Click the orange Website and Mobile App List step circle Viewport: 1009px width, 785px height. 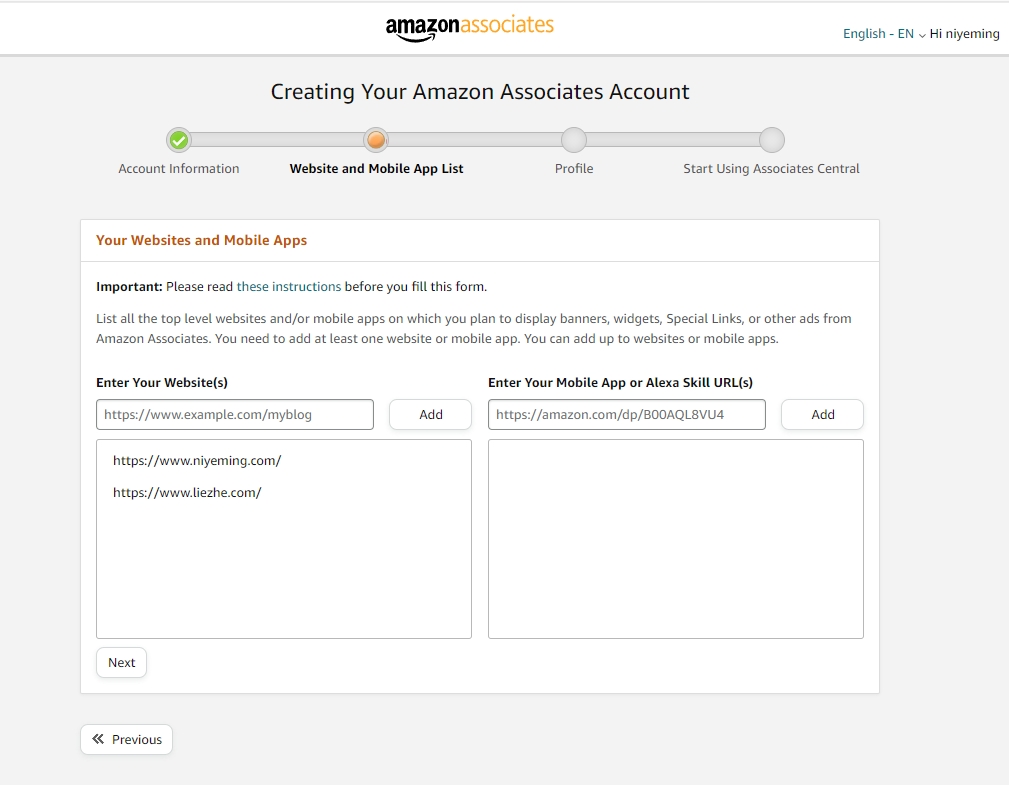376,140
